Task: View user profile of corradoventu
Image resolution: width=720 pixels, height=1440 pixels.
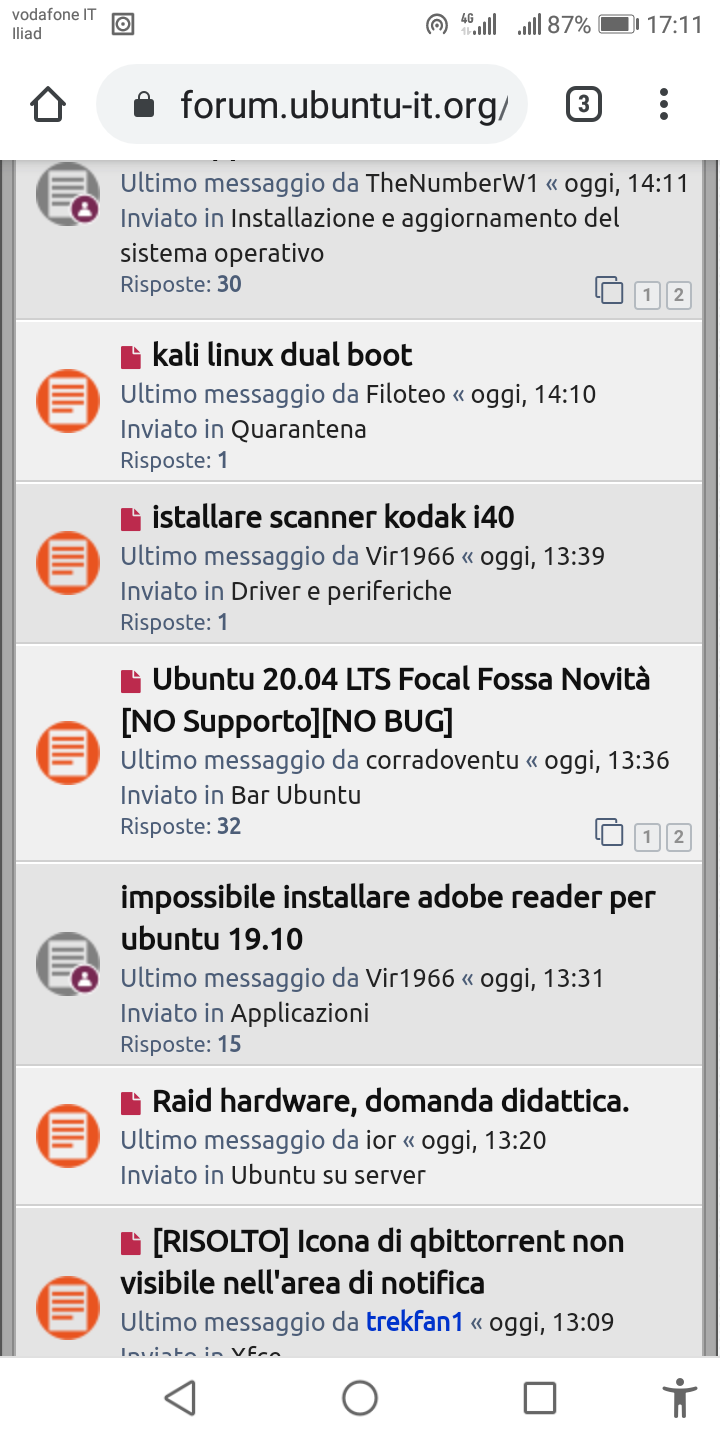Action: (x=443, y=760)
